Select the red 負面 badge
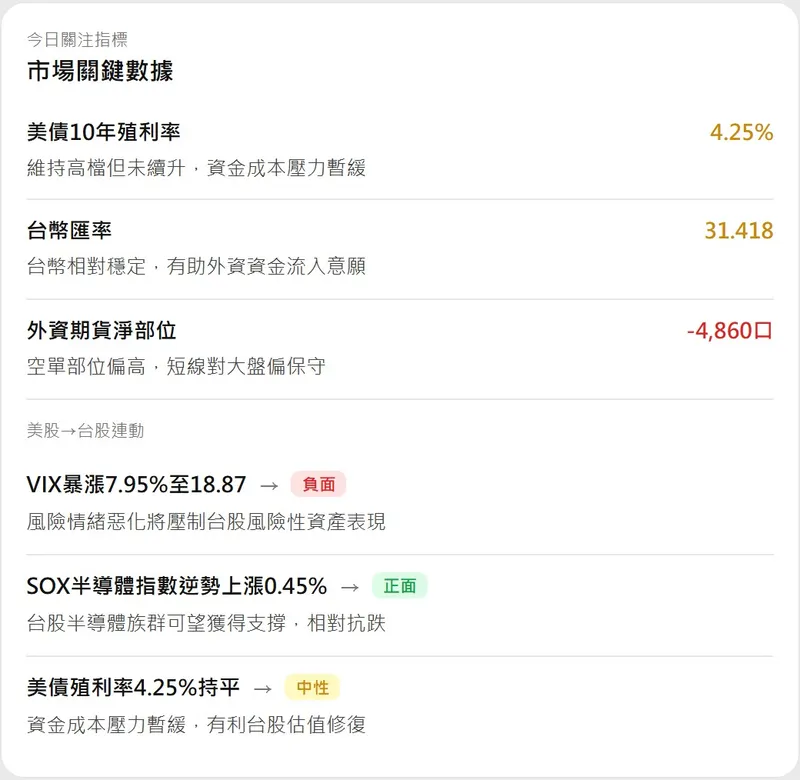Viewport: 800px width, 780px height. pos(318,485)
